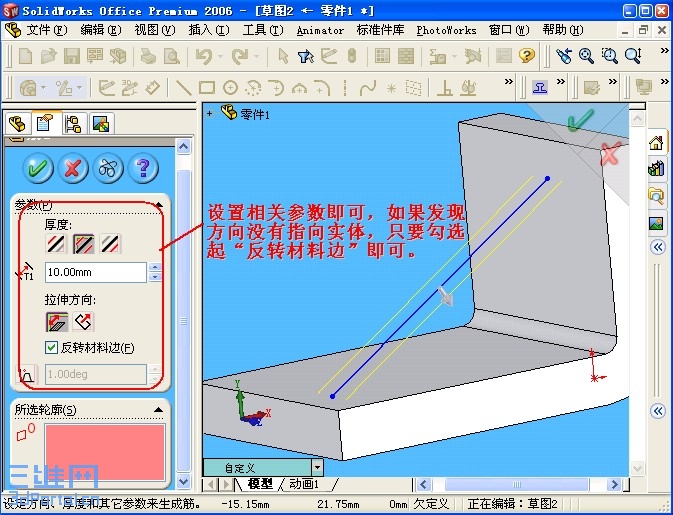Select the Circle sketch tool

230,88
